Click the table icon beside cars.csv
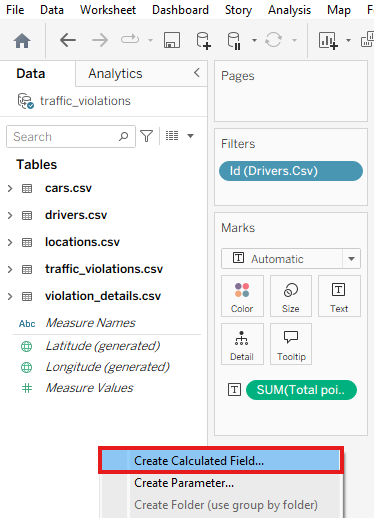This screenshot has height=518, width=374. click(27, 189)
